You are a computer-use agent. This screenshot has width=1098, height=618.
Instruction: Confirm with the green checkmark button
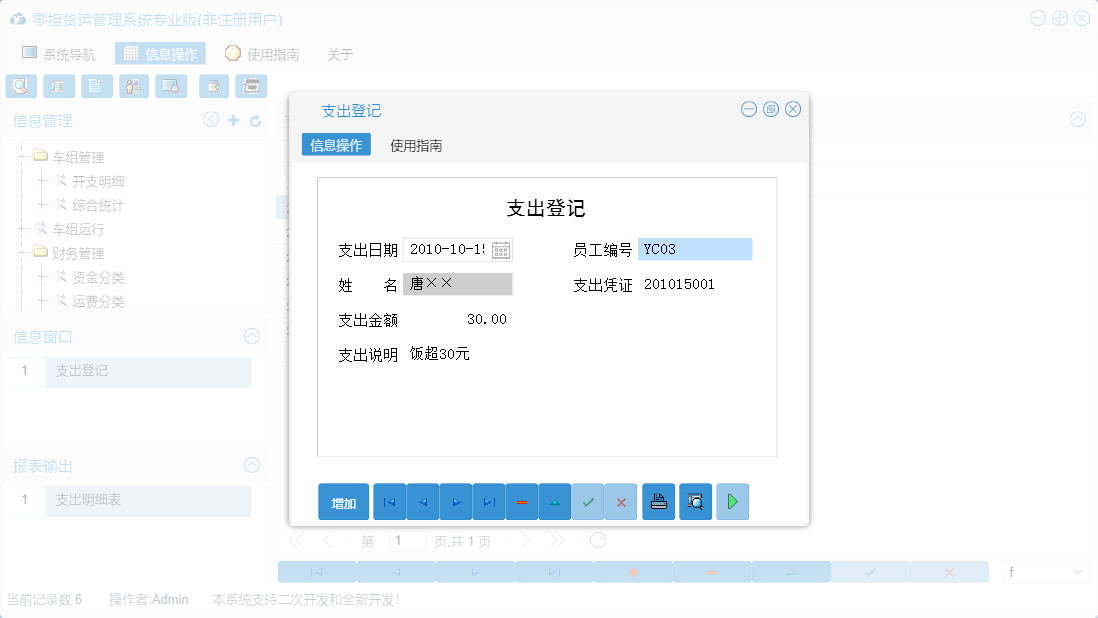(x=588, y=501)
